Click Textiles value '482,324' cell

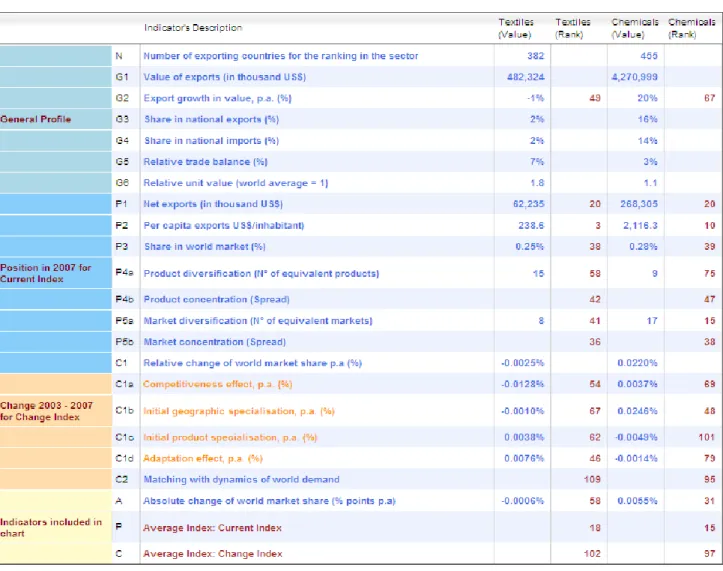[526, 77]
